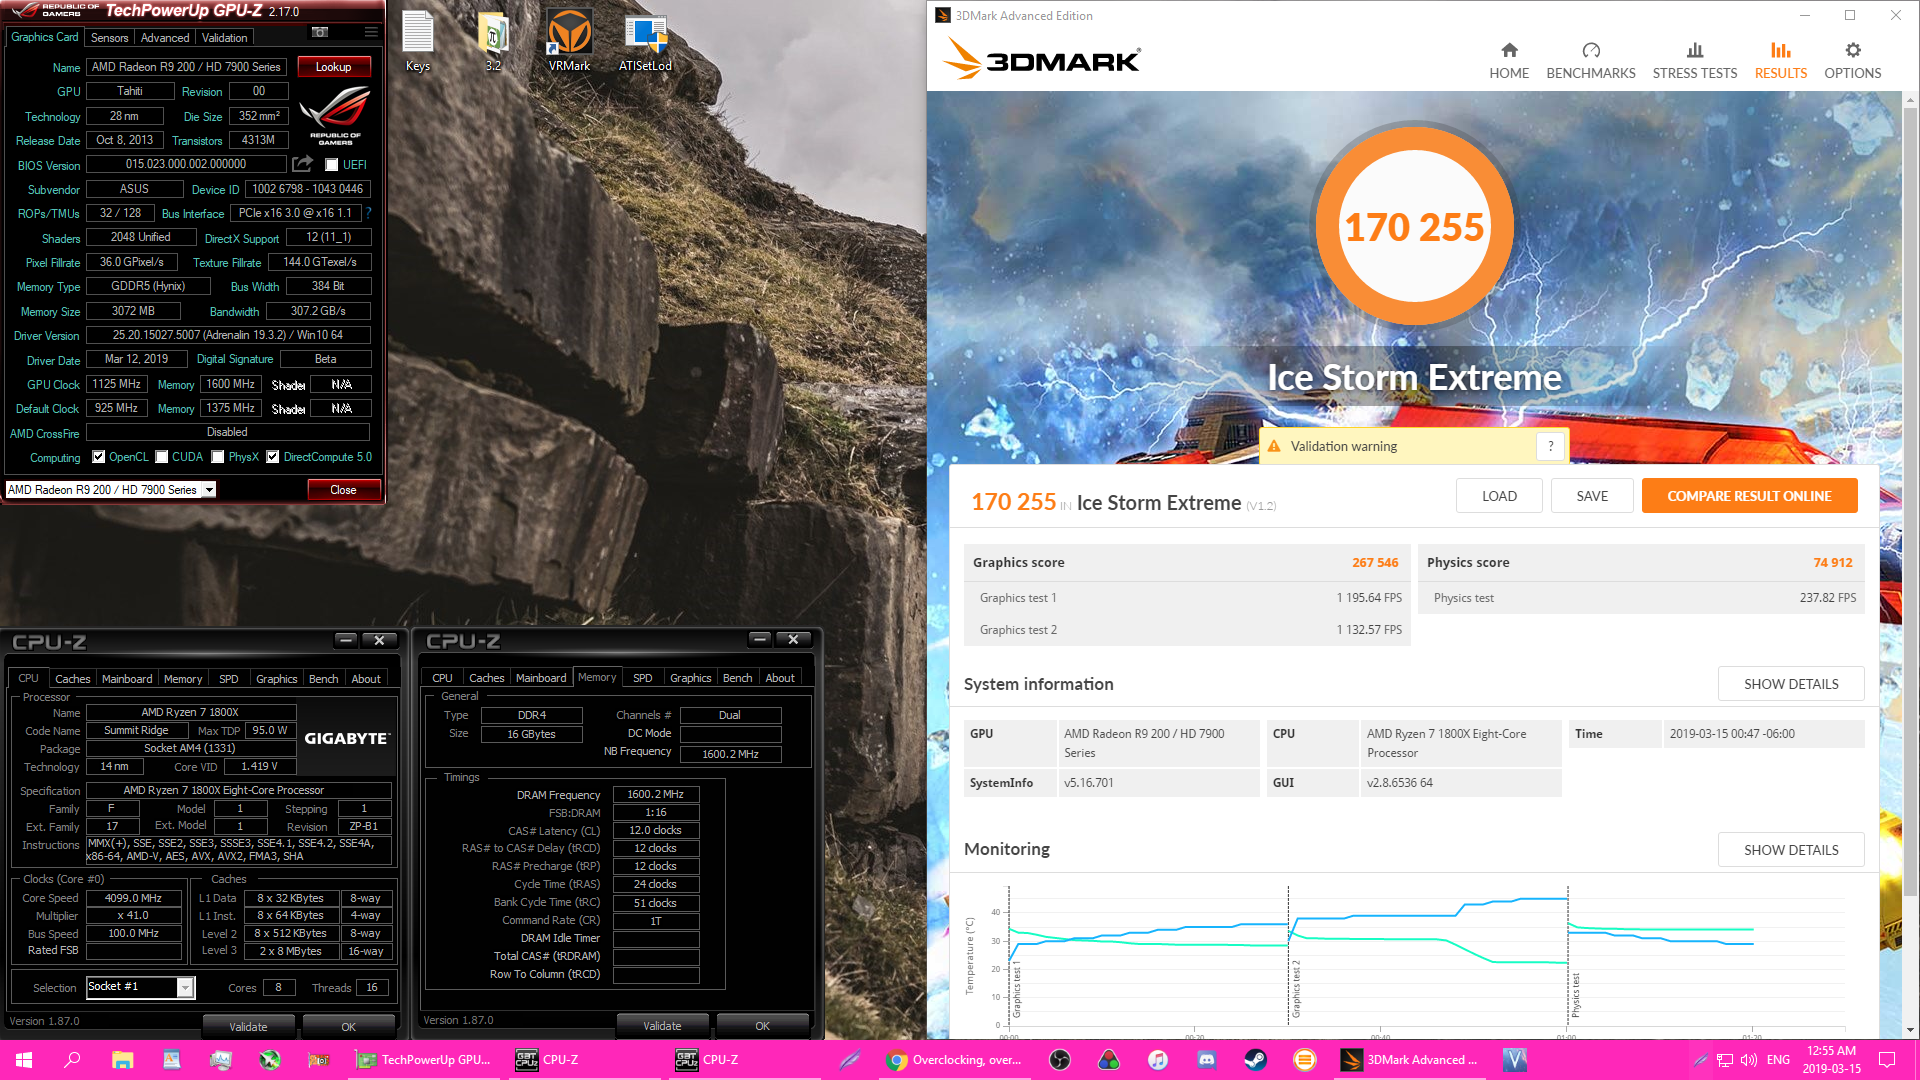Open Discord from taskbar
Screen dimensions: 1920x1080
click(1207, 1060)
